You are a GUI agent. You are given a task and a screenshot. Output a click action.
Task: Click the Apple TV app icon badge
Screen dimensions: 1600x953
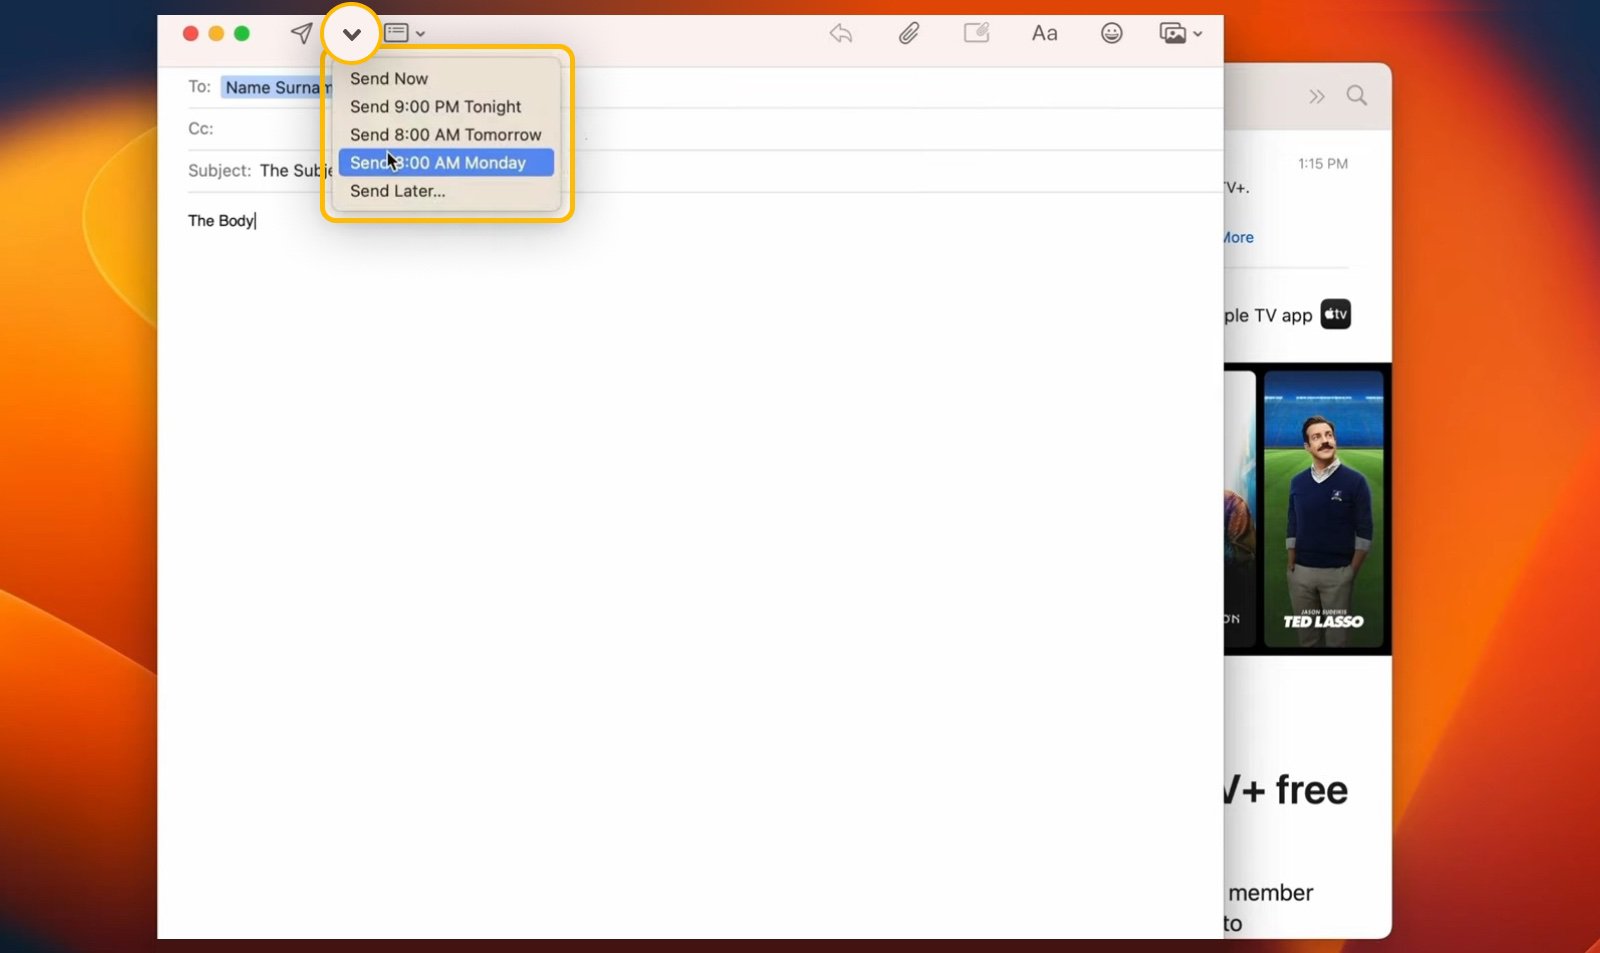coord(1335,313)
